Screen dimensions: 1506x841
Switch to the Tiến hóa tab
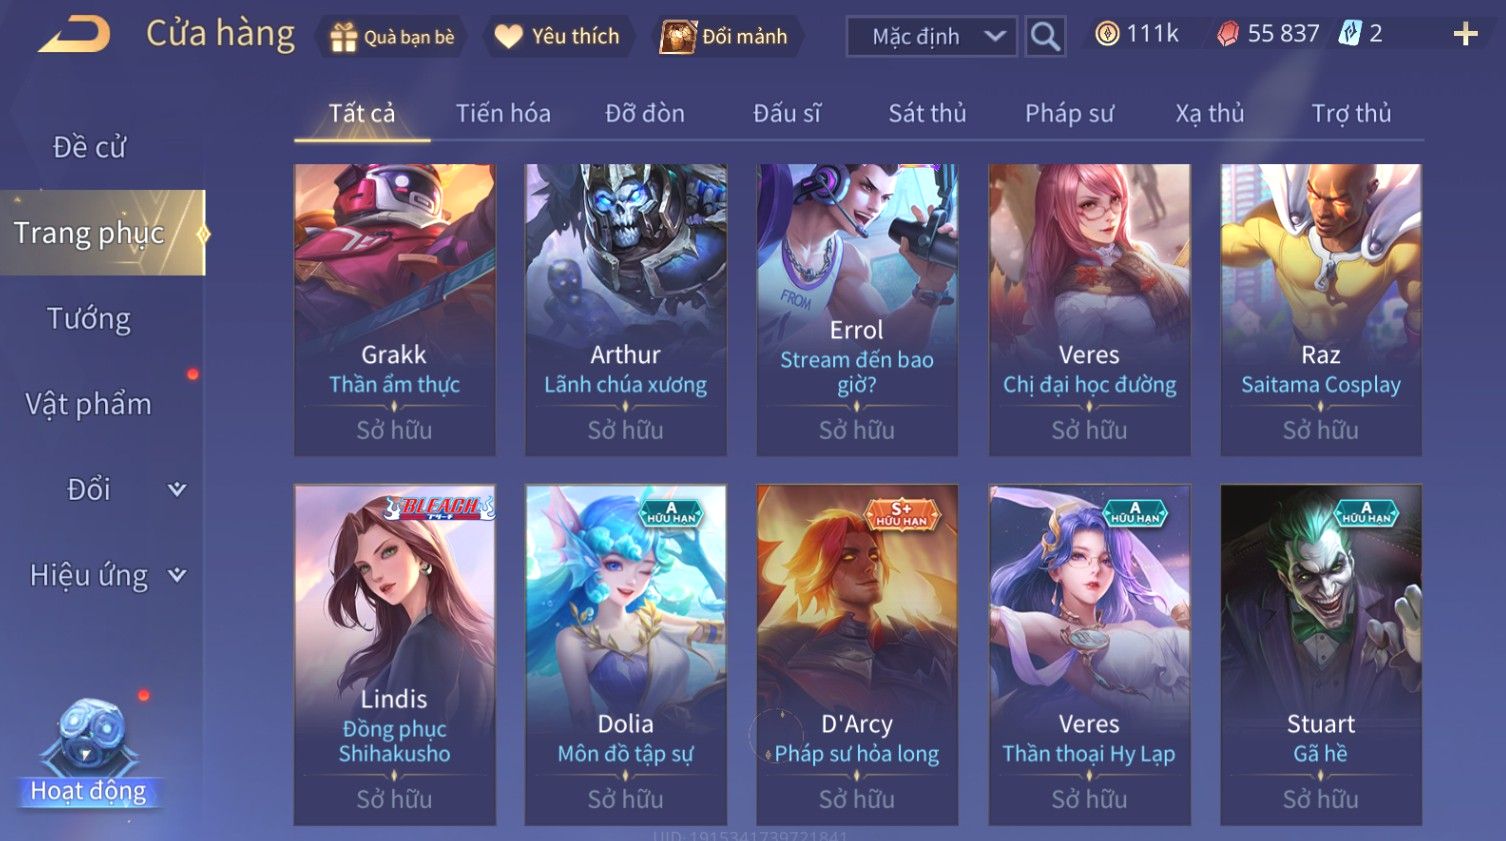pos(503,113)
